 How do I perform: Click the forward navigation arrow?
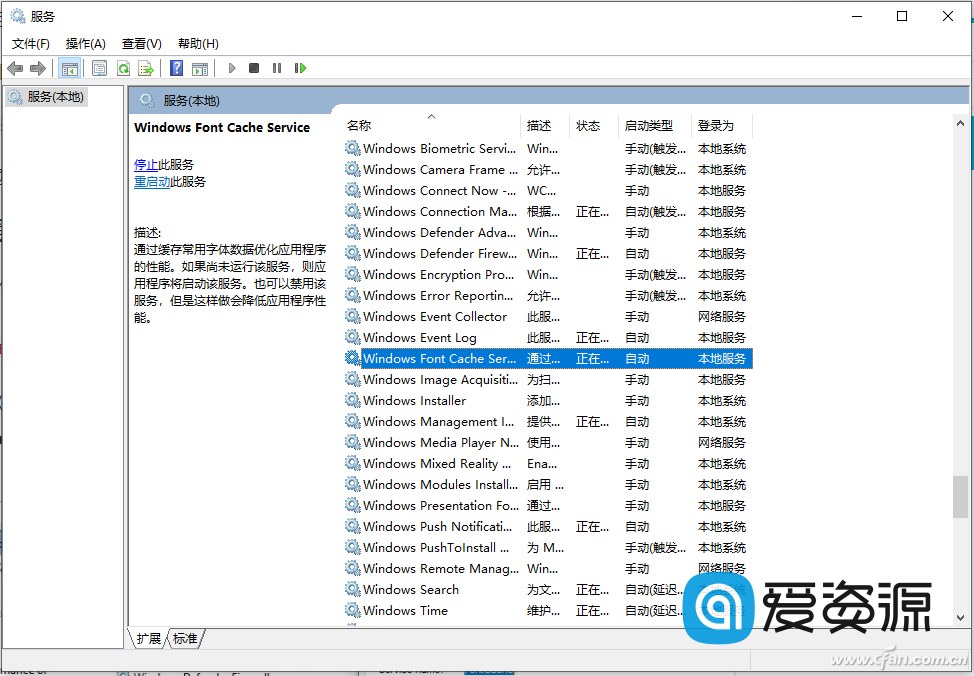click(x=37, y=67)
